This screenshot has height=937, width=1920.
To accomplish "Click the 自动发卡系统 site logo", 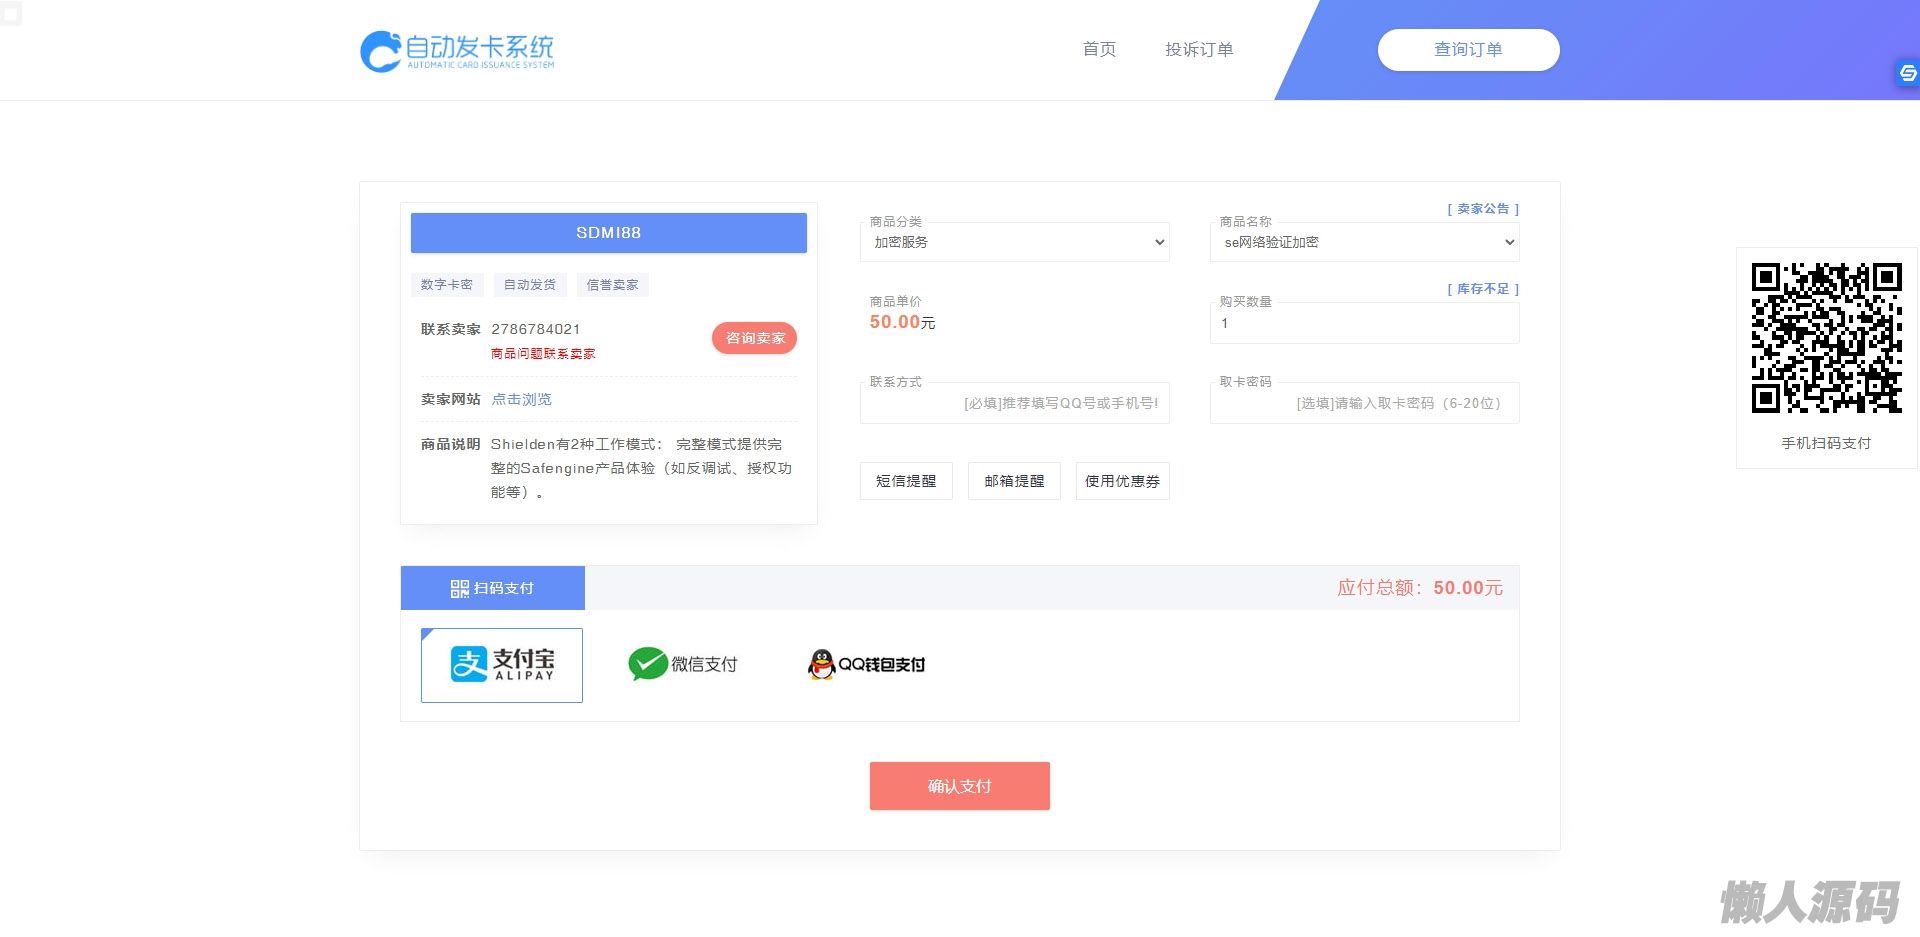I will point(457,50).
